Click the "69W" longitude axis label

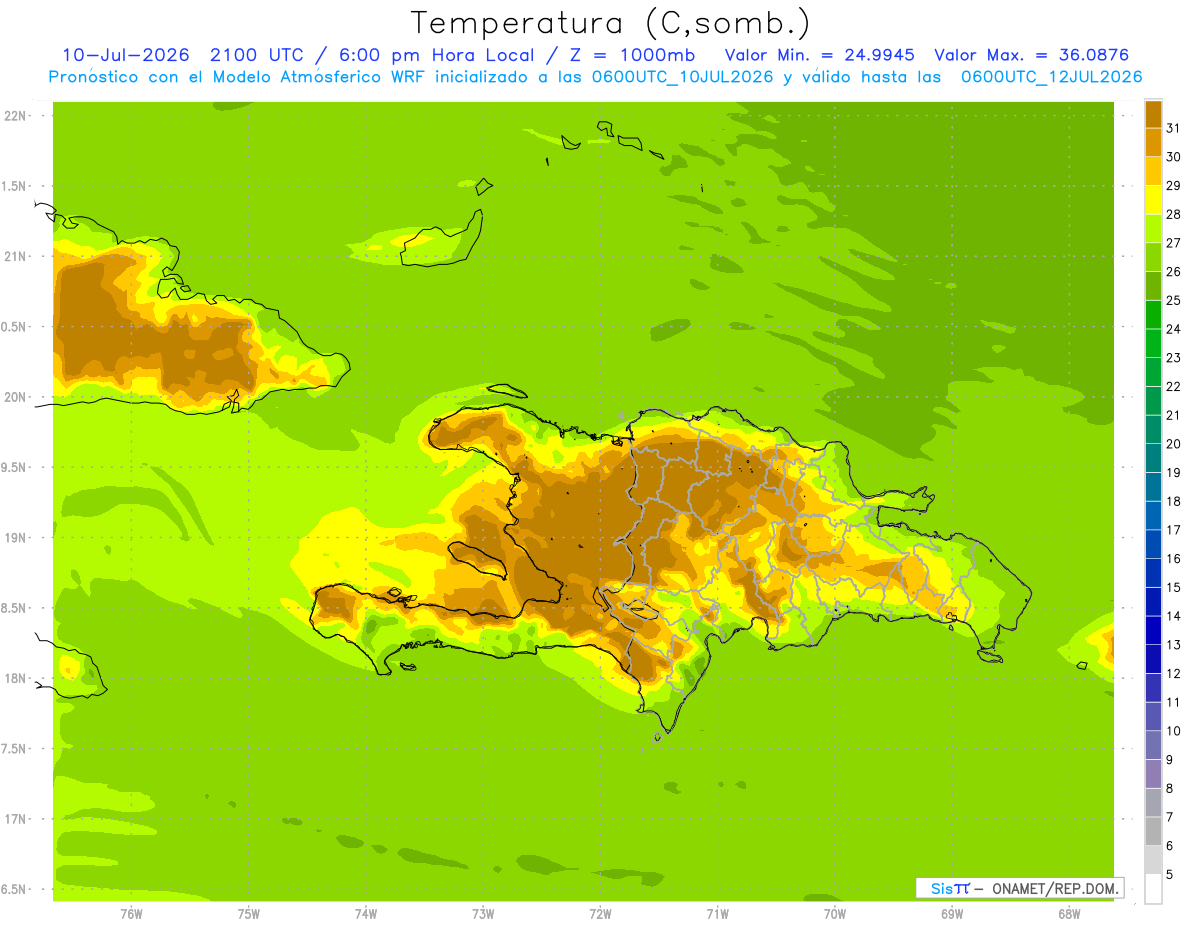(x=951, y=914)
